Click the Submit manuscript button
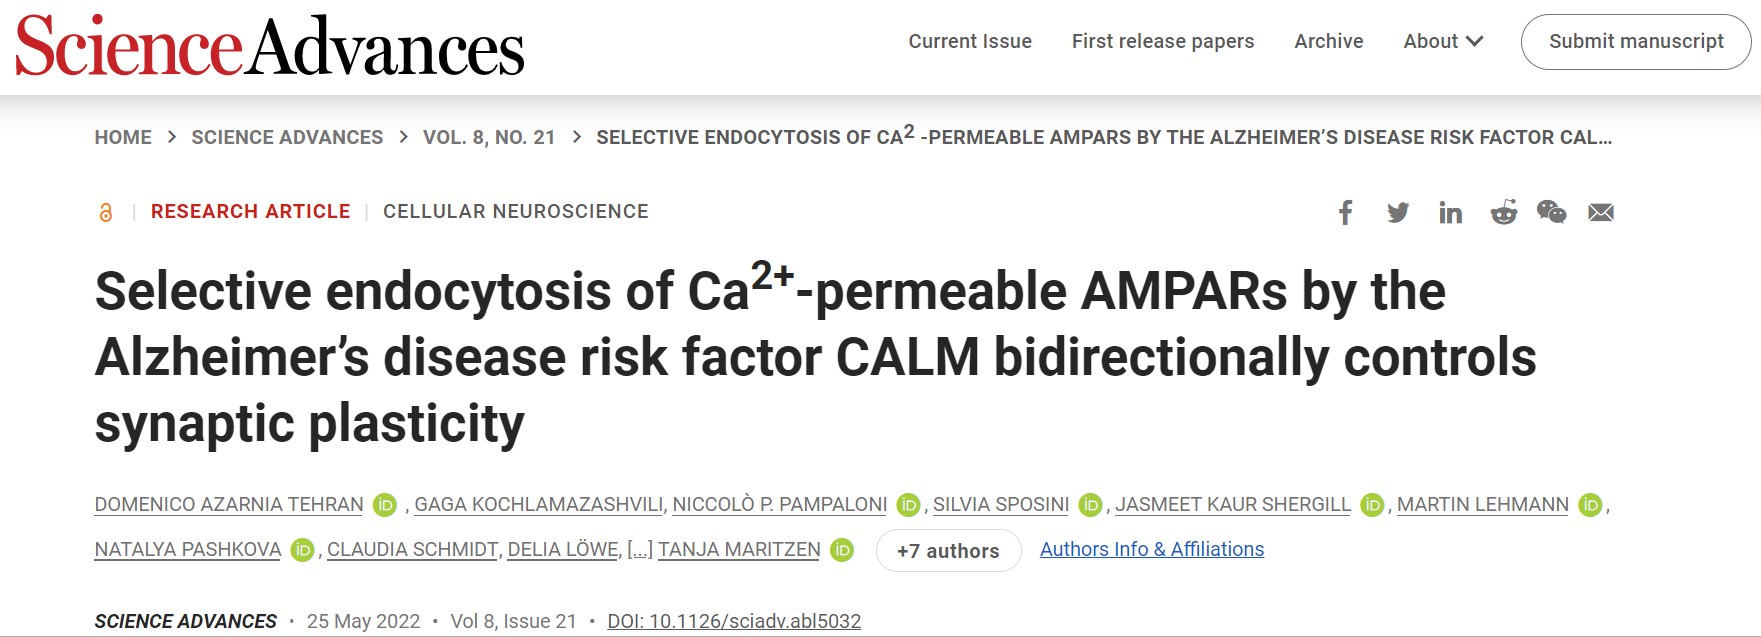 click(x=1635, y=41)
